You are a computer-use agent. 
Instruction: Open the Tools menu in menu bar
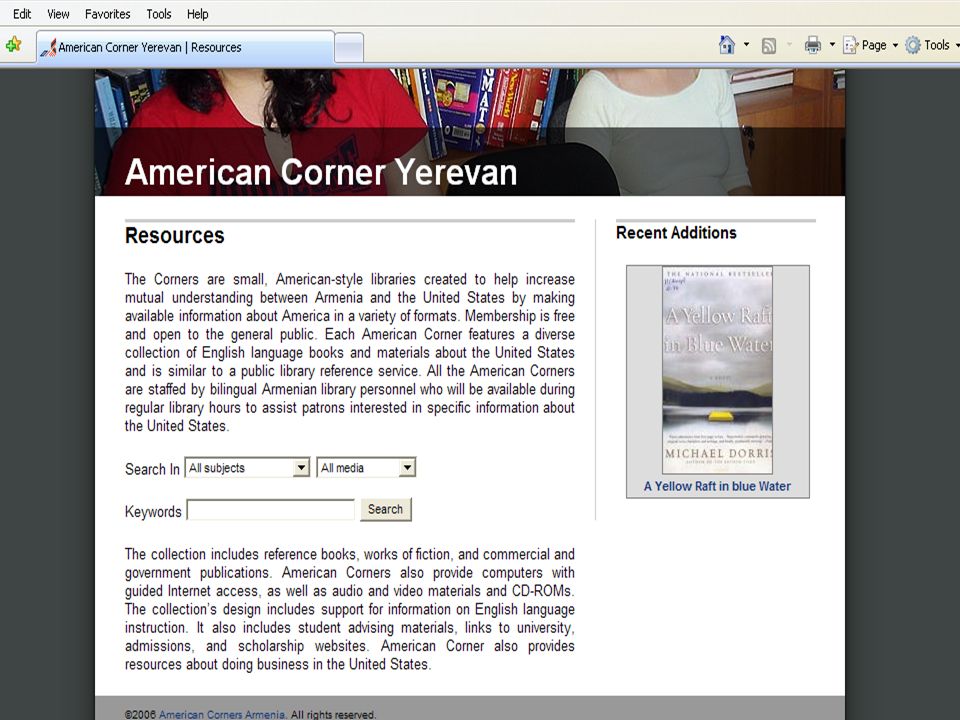point(159,13)
